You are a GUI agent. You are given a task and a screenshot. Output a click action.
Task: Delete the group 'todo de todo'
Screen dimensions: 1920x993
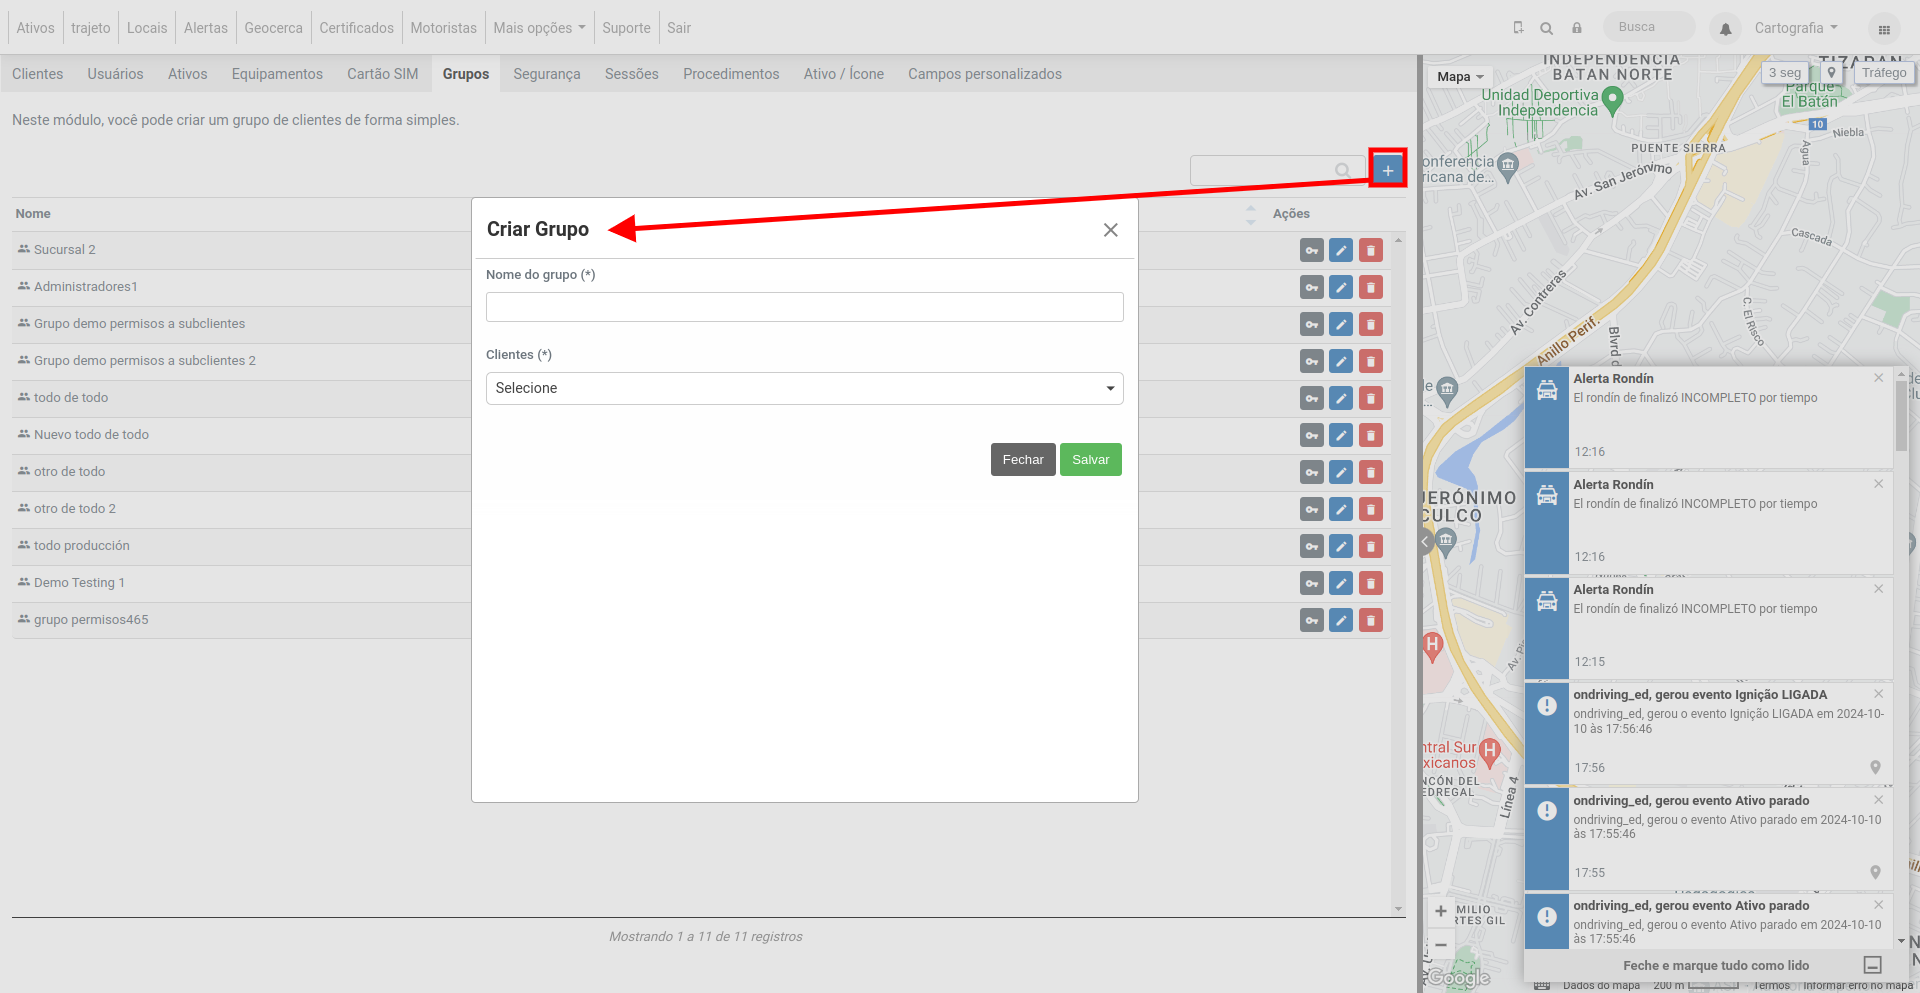1371,398
